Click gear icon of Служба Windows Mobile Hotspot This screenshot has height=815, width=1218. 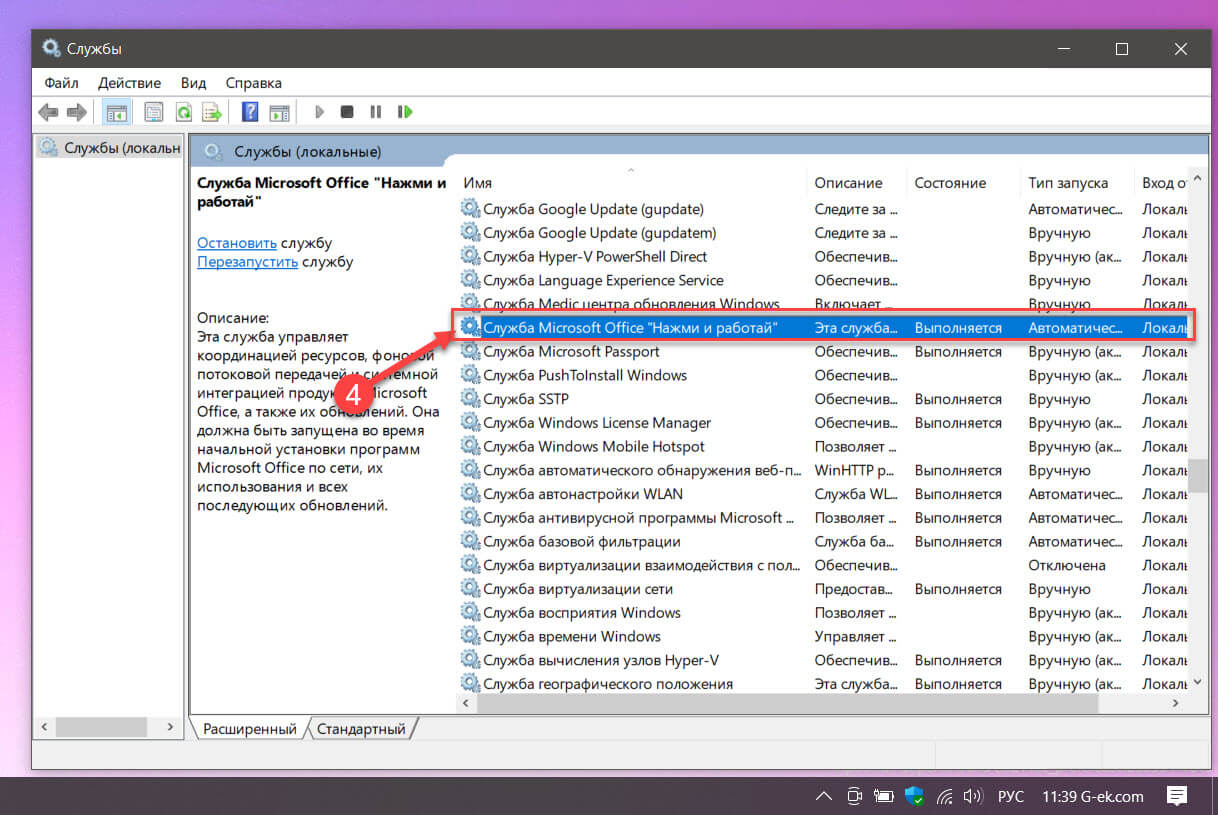[x=470, y=447]
